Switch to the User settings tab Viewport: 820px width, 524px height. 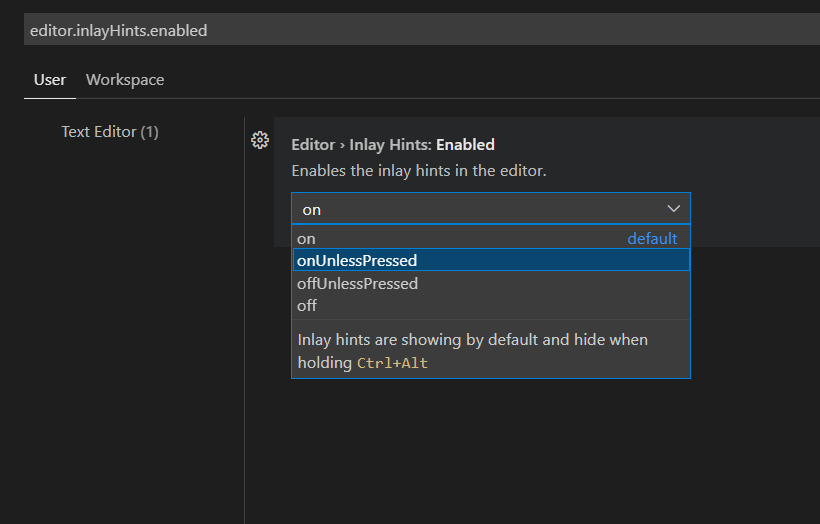pyautogui.click(x=50, y=80)
